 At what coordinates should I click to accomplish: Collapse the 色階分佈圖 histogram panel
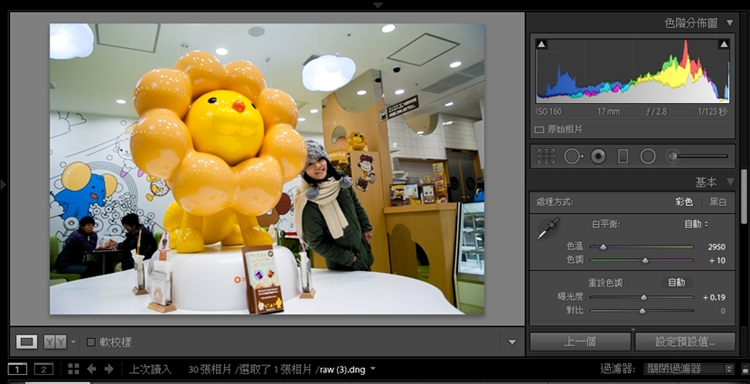pos(729,23)
